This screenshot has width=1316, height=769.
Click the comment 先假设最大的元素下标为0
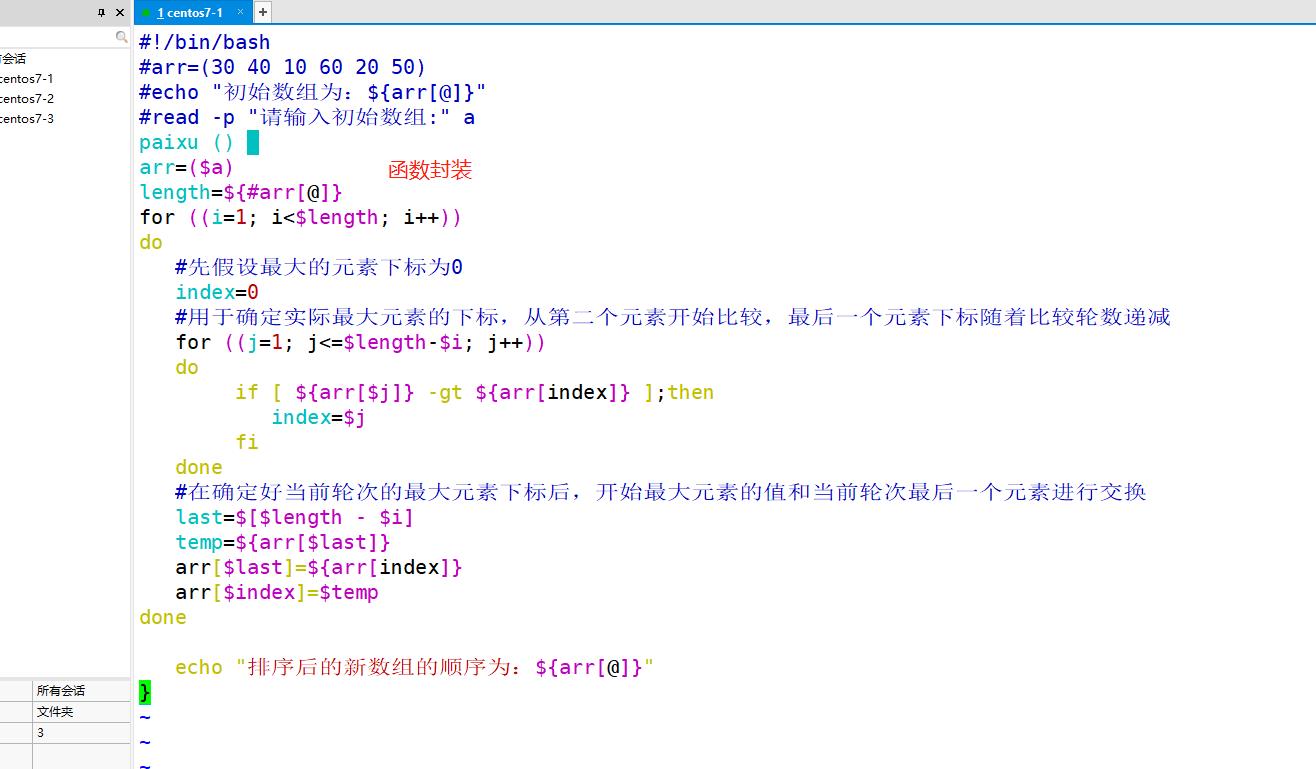point(319,267)
